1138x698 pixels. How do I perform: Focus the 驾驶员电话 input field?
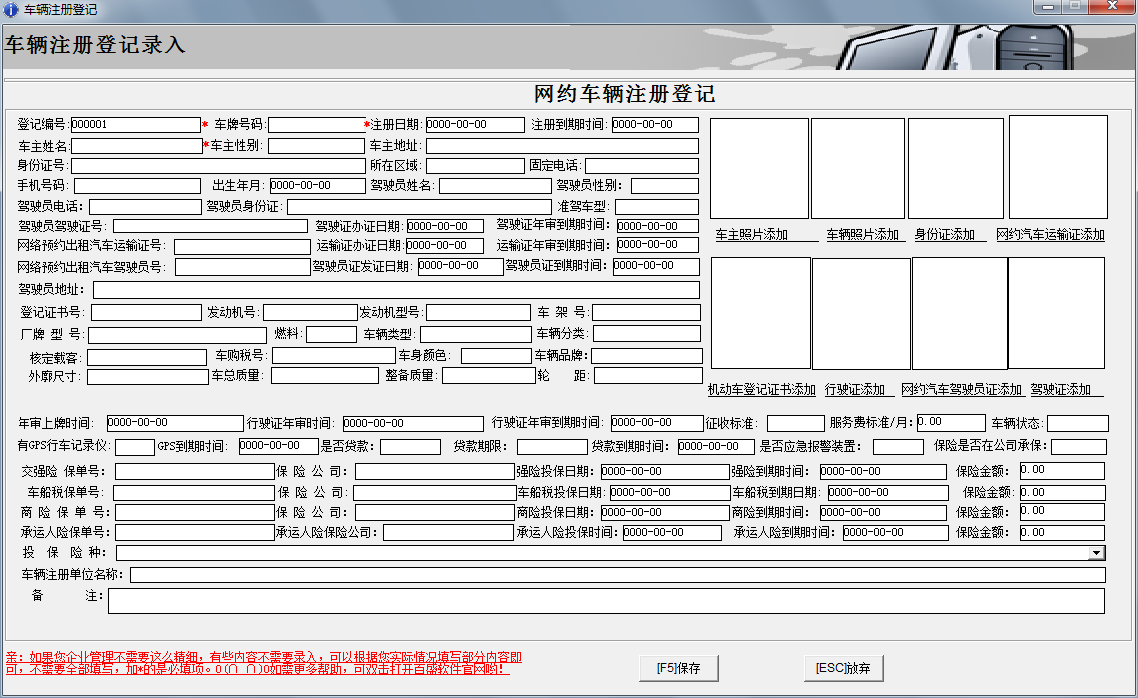click(145, 207)
